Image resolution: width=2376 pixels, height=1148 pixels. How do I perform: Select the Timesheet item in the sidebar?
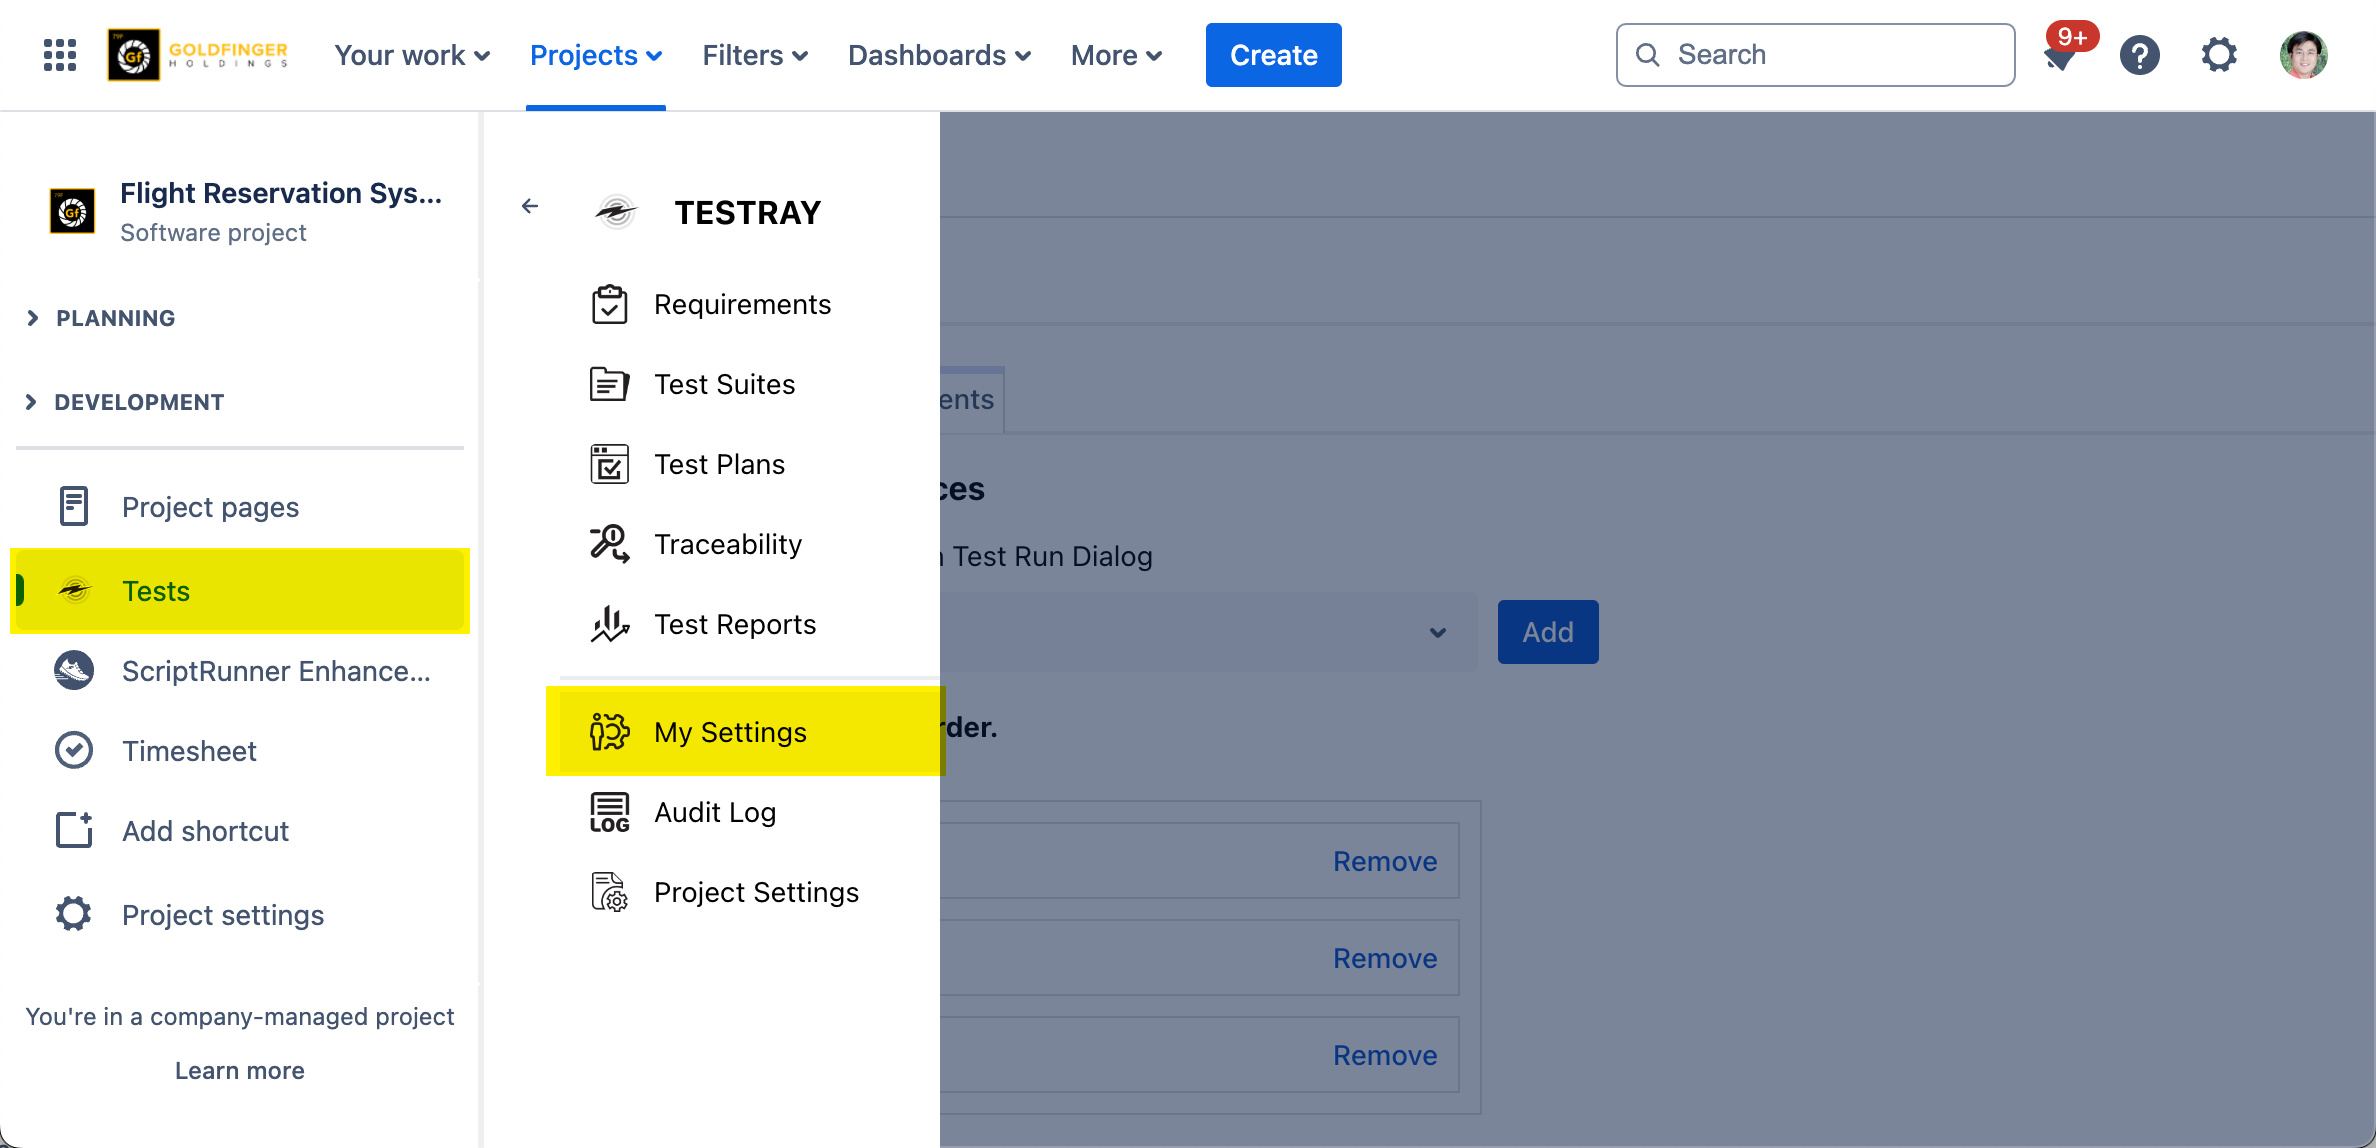pyautogui.click(x=189, y=750)
